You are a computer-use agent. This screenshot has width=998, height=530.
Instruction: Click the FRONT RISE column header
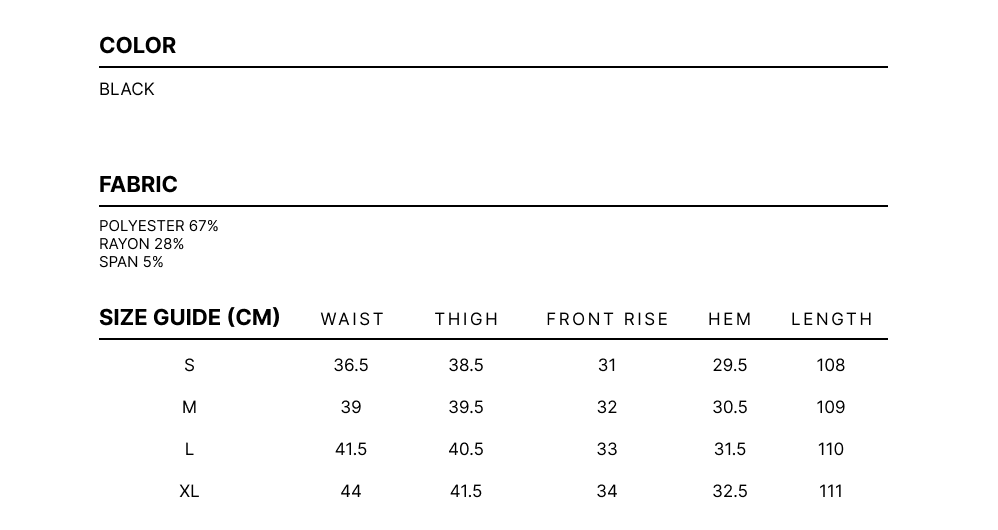tap(607, 319)
